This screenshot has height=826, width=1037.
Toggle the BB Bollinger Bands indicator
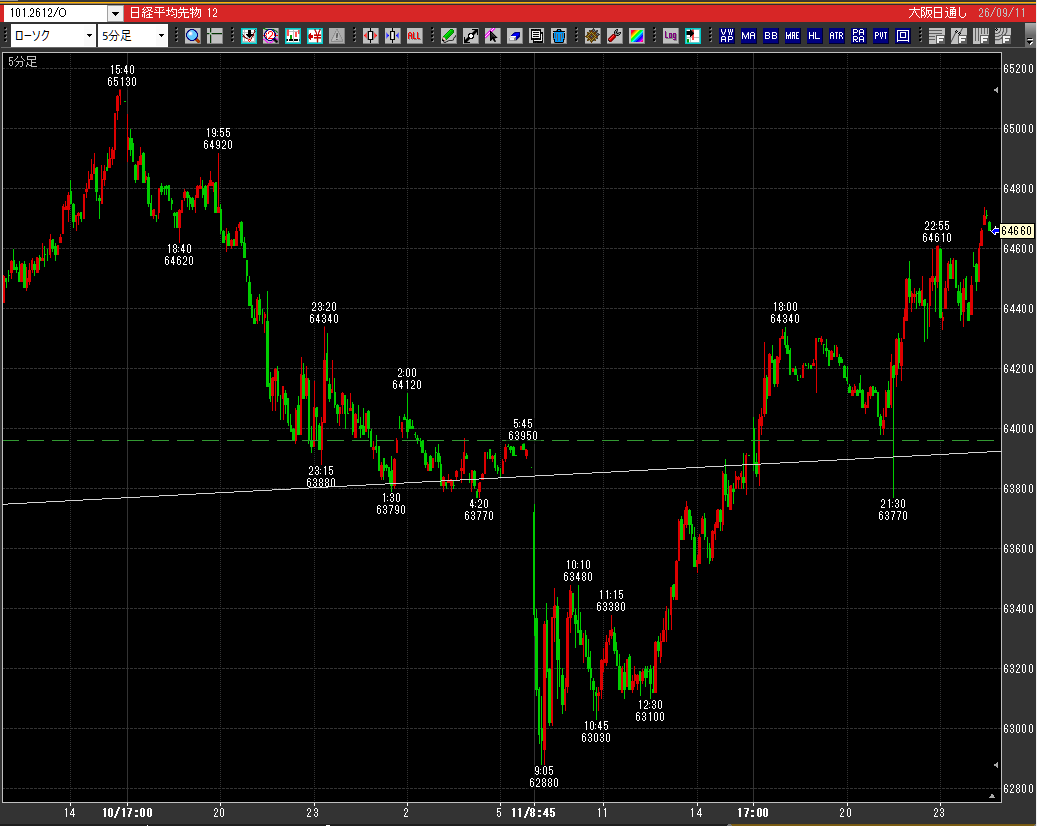point(770,36)
